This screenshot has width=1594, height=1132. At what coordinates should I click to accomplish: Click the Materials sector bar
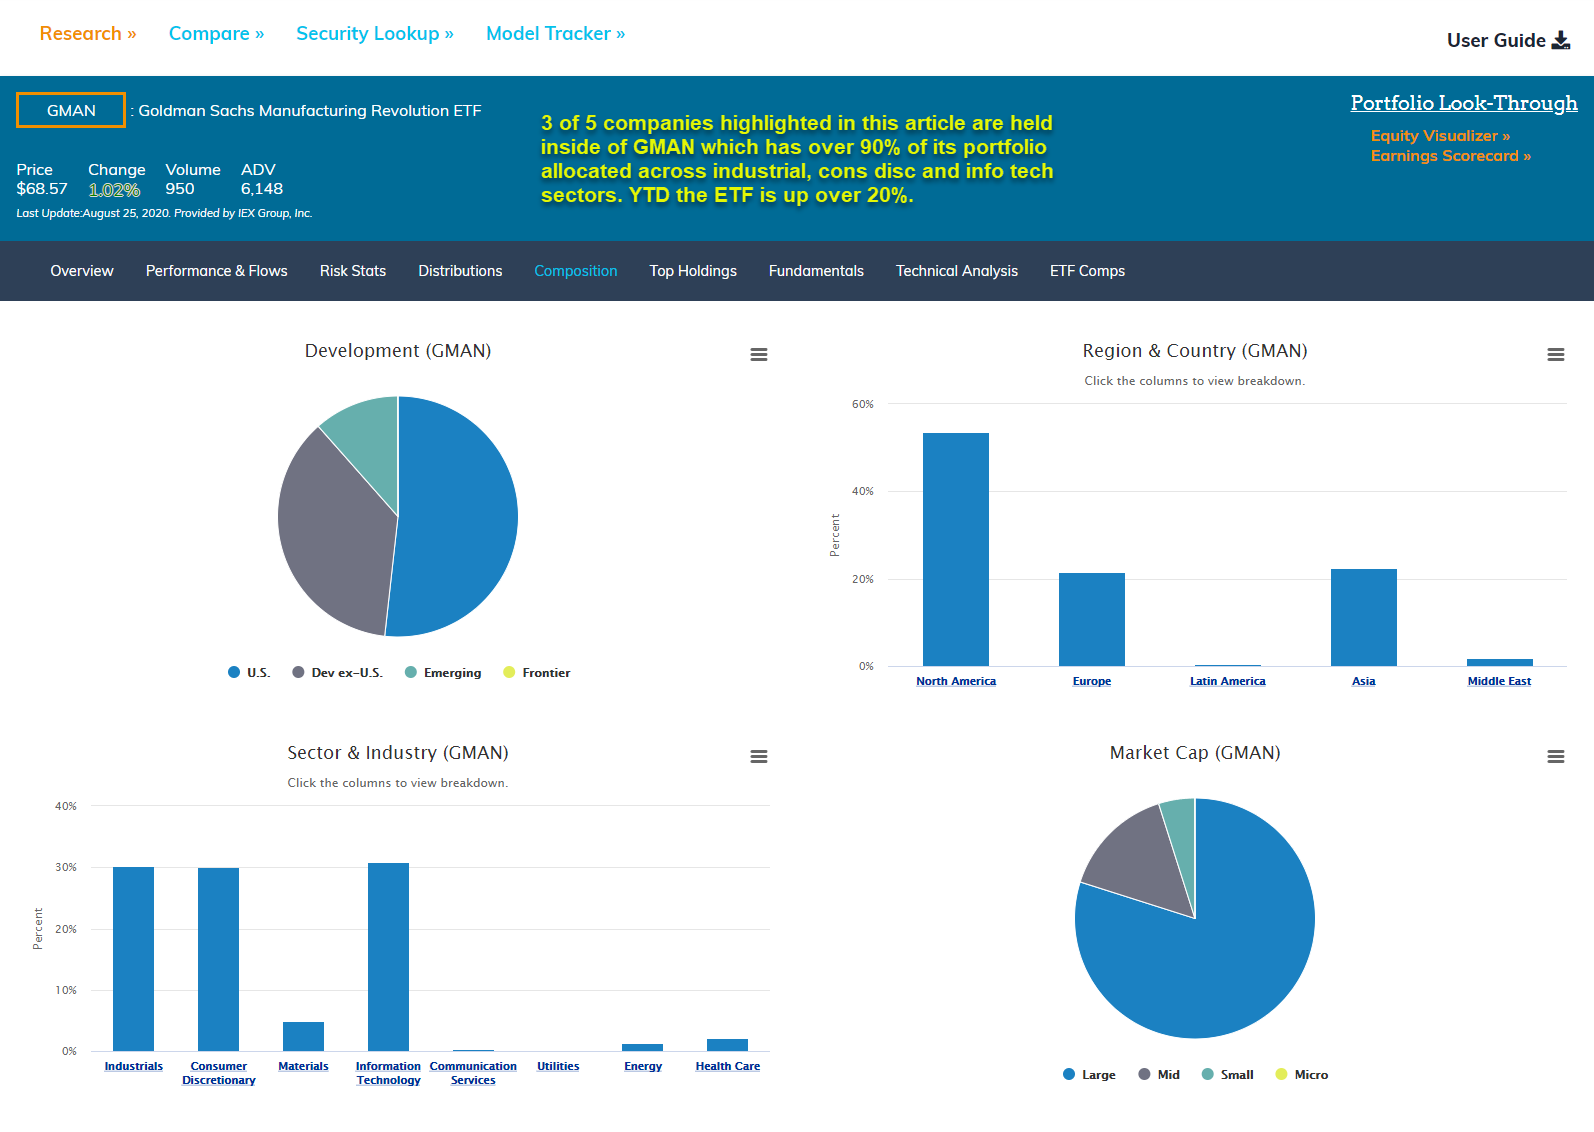point(303,1036)
